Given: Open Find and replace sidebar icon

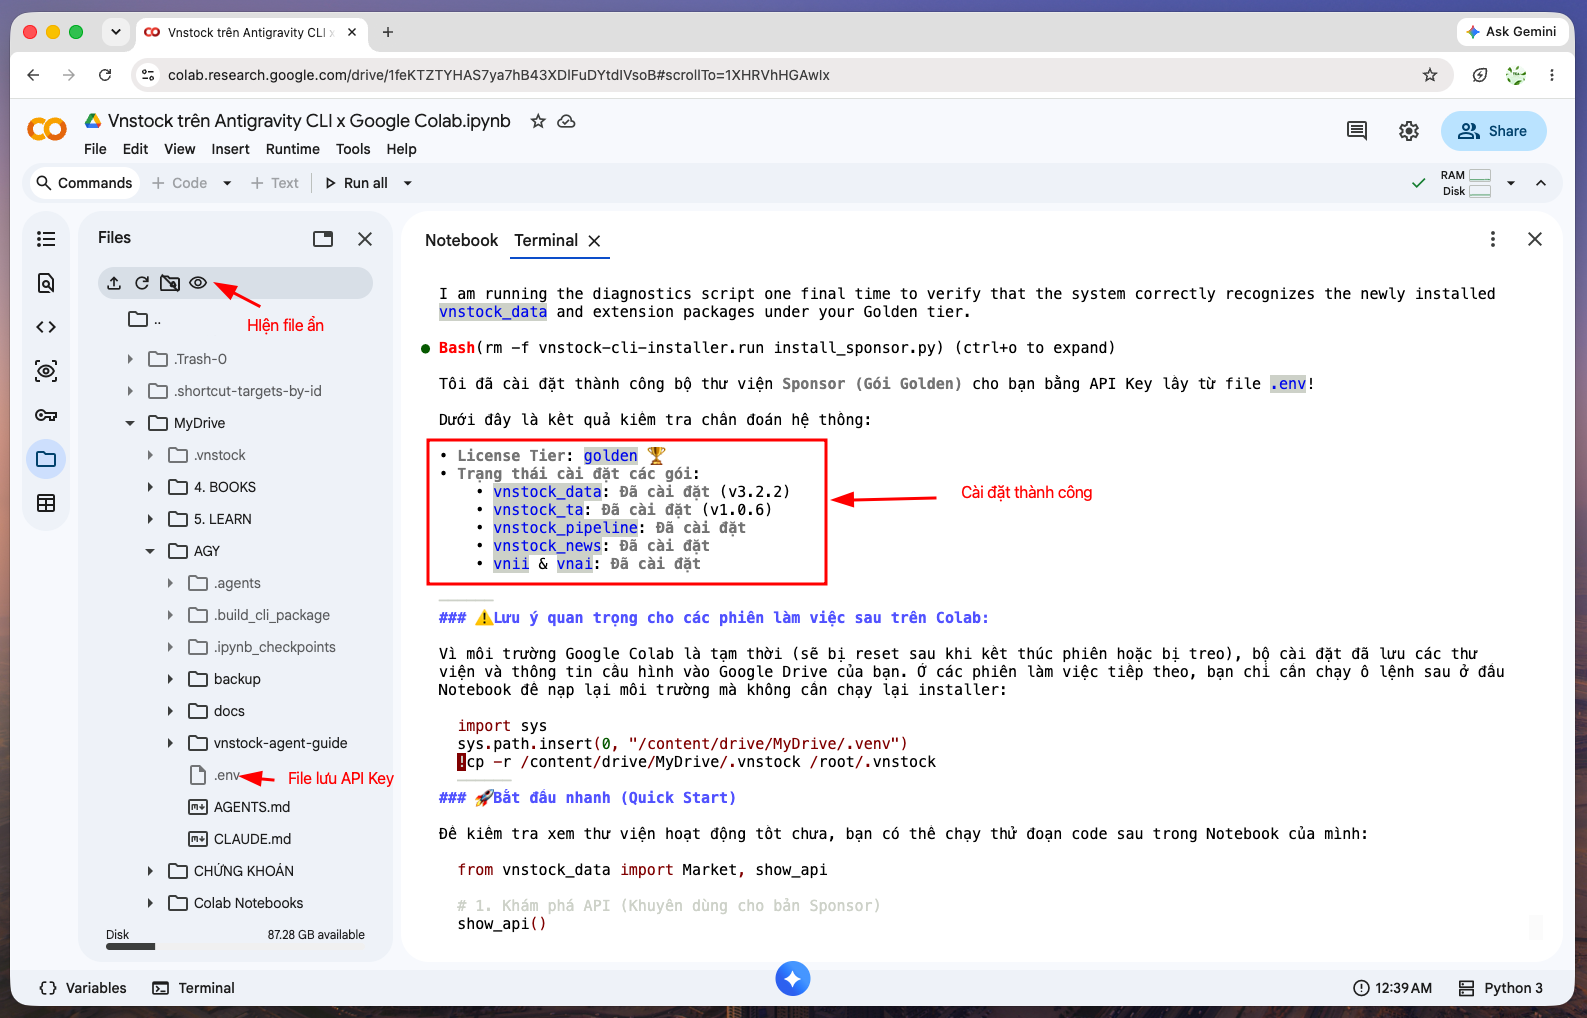Looking at the screenshot, I should 46,283.
